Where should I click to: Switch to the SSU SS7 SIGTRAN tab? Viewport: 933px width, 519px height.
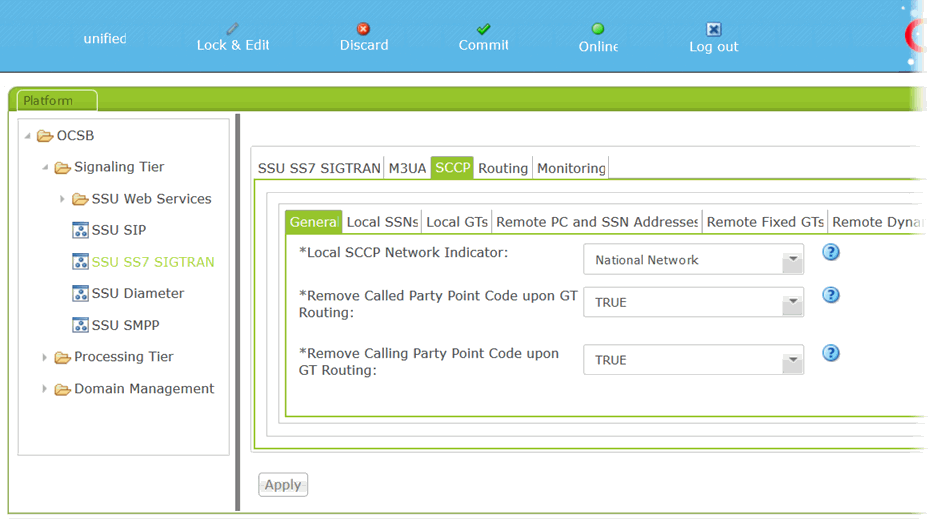pos(319,168)
